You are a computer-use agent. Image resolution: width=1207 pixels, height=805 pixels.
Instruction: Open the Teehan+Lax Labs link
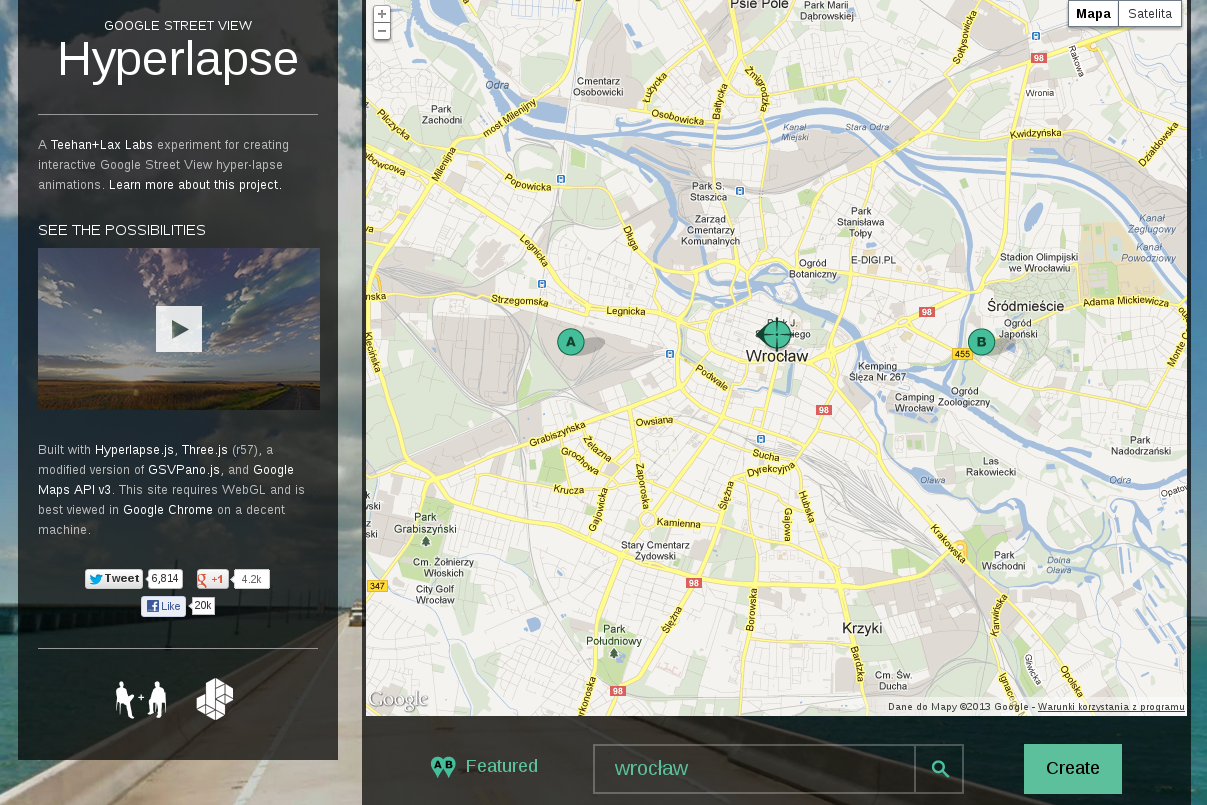102,145
